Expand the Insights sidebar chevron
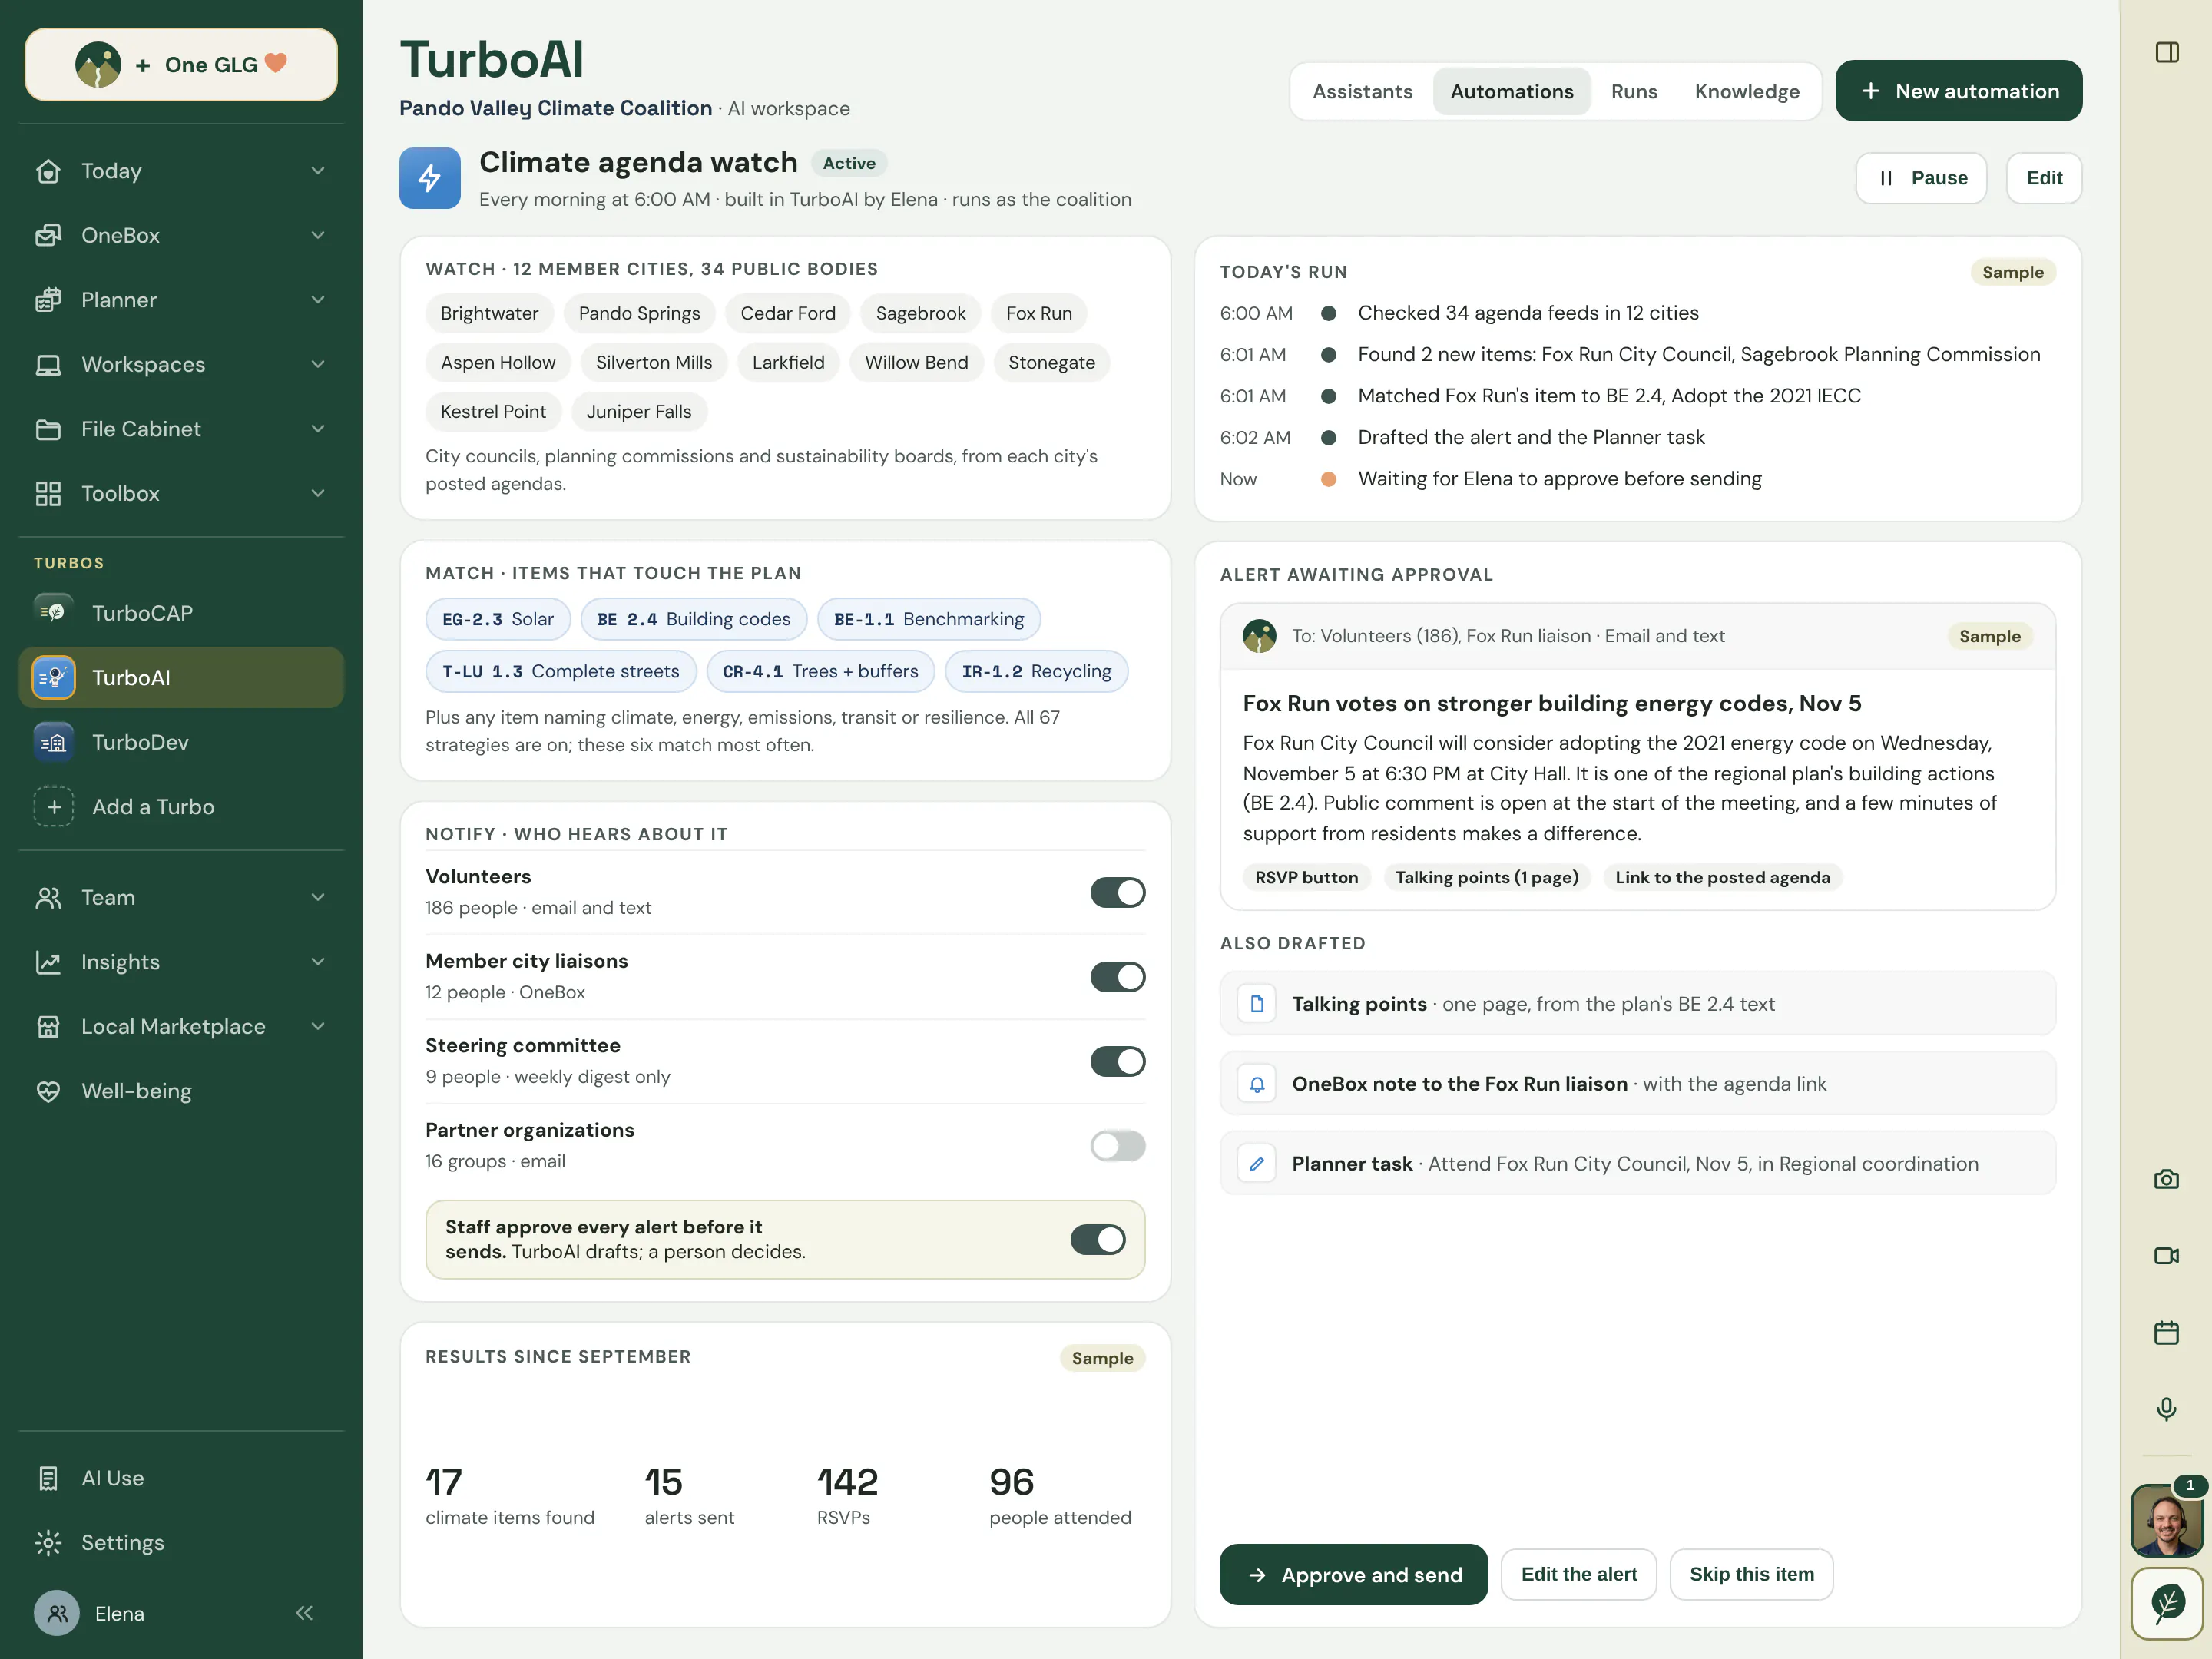 (318, 962)
